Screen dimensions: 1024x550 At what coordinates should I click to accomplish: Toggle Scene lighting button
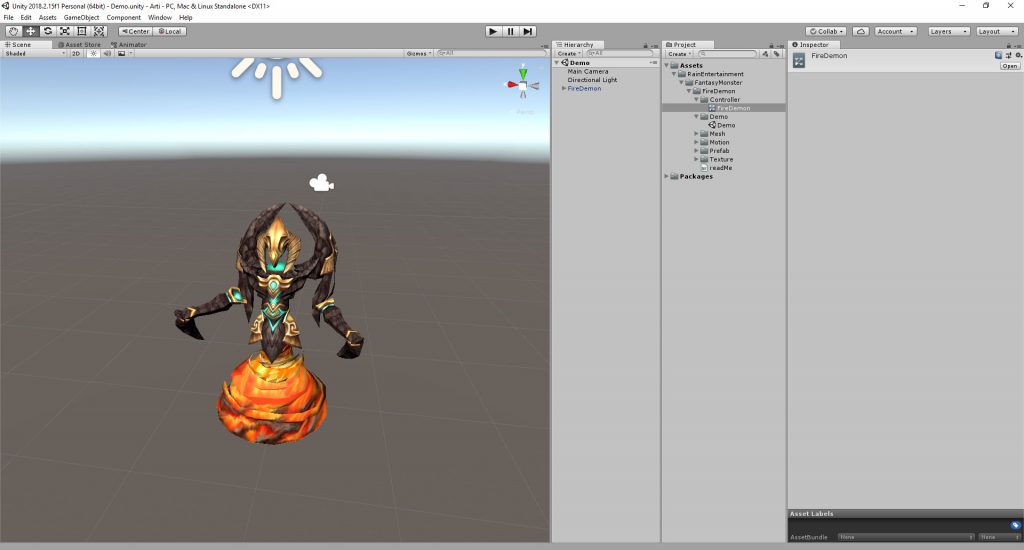[93, 54]
